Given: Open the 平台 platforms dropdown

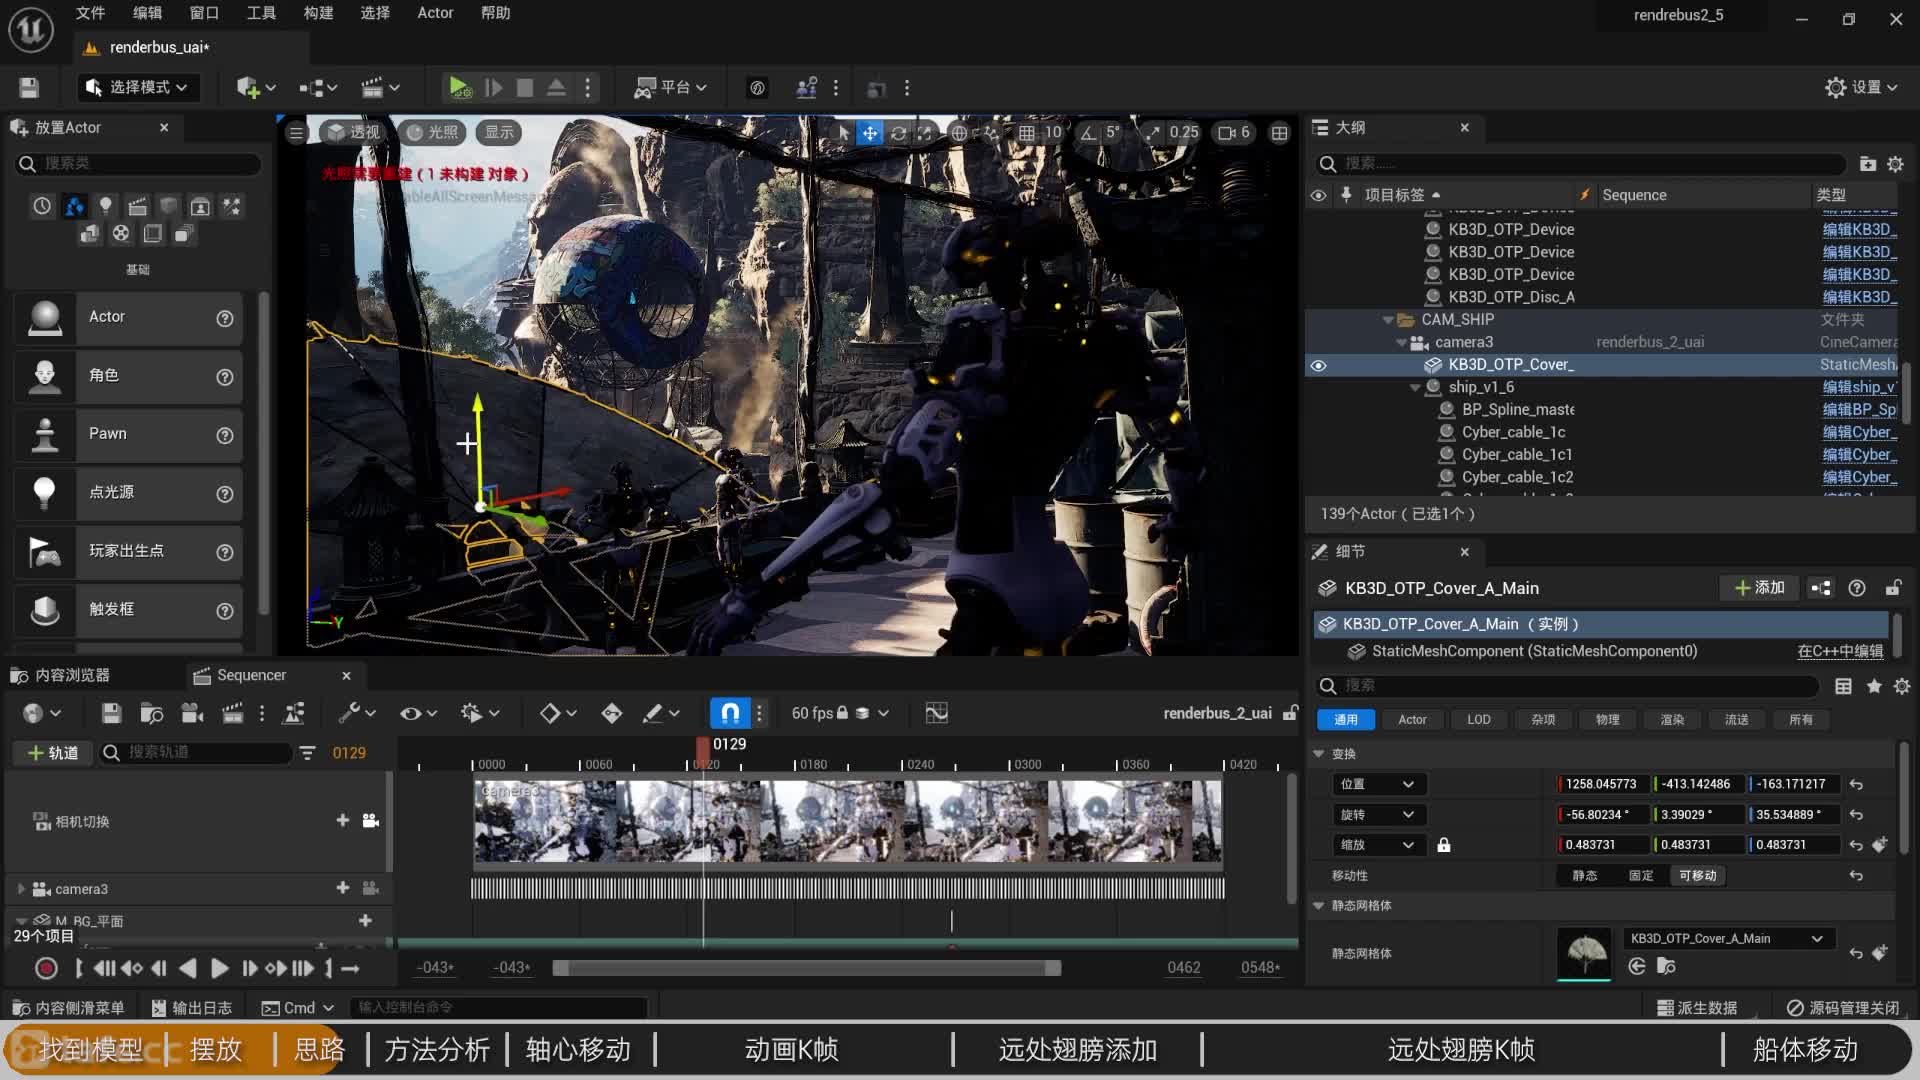Looking at the screenshot, I should pyautogui.click(x=671, y=88).
